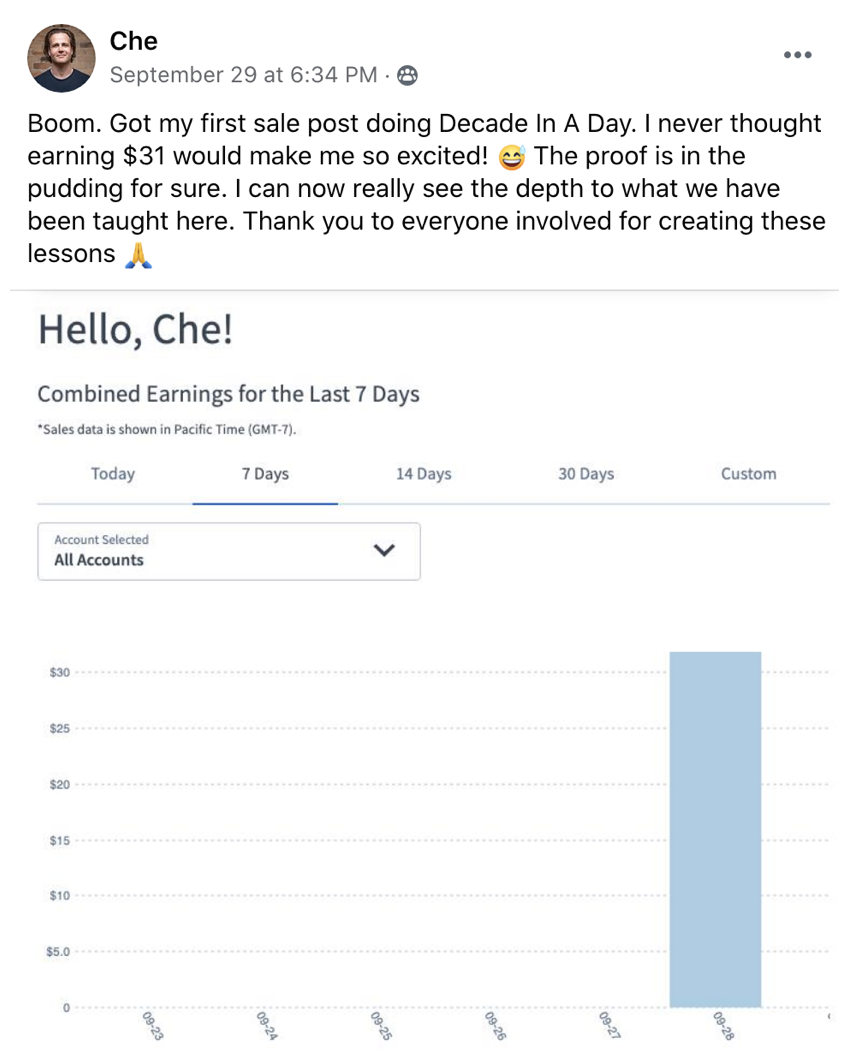Click the 09-28 earnings bar
The height and width of the screenshot is (1056, 850).
pyautogui.click(x=715, y=829)
